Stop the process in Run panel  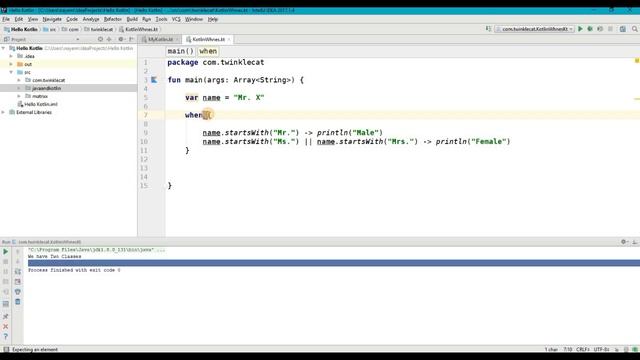(6, 262)
